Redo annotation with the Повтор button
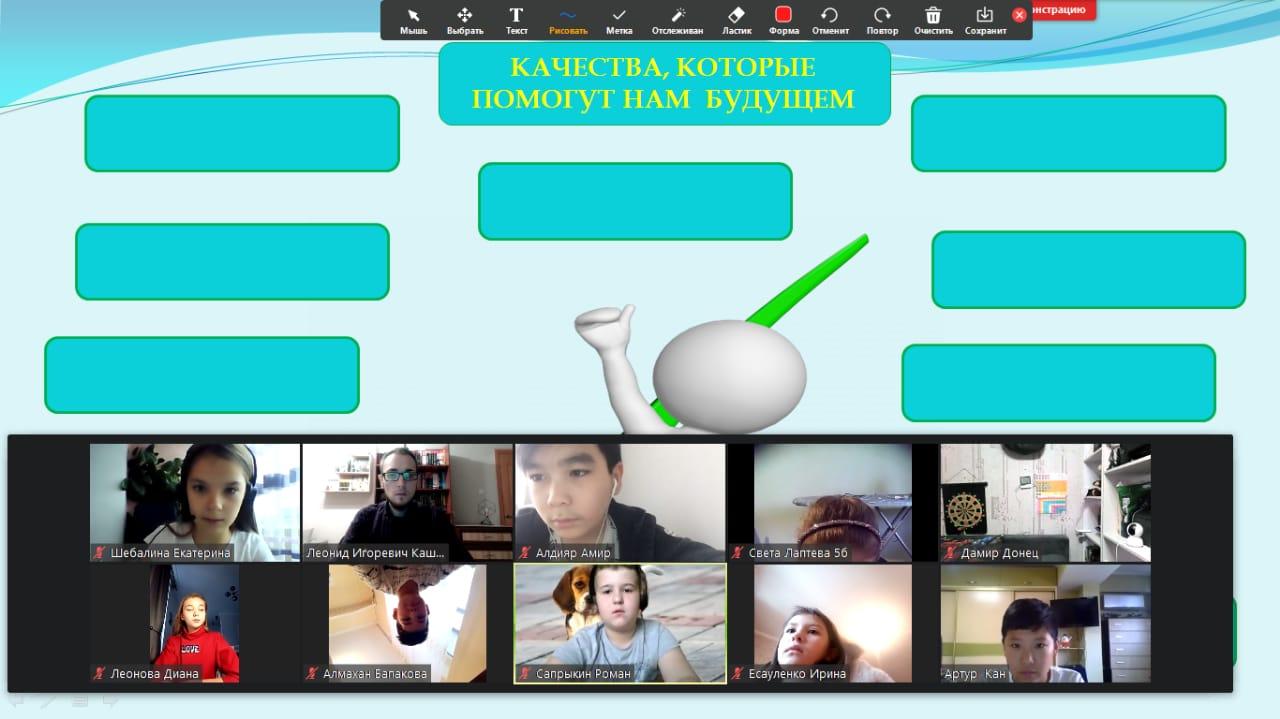Image resolution: width=1280 pixels, height=719 pixels. 882,19
